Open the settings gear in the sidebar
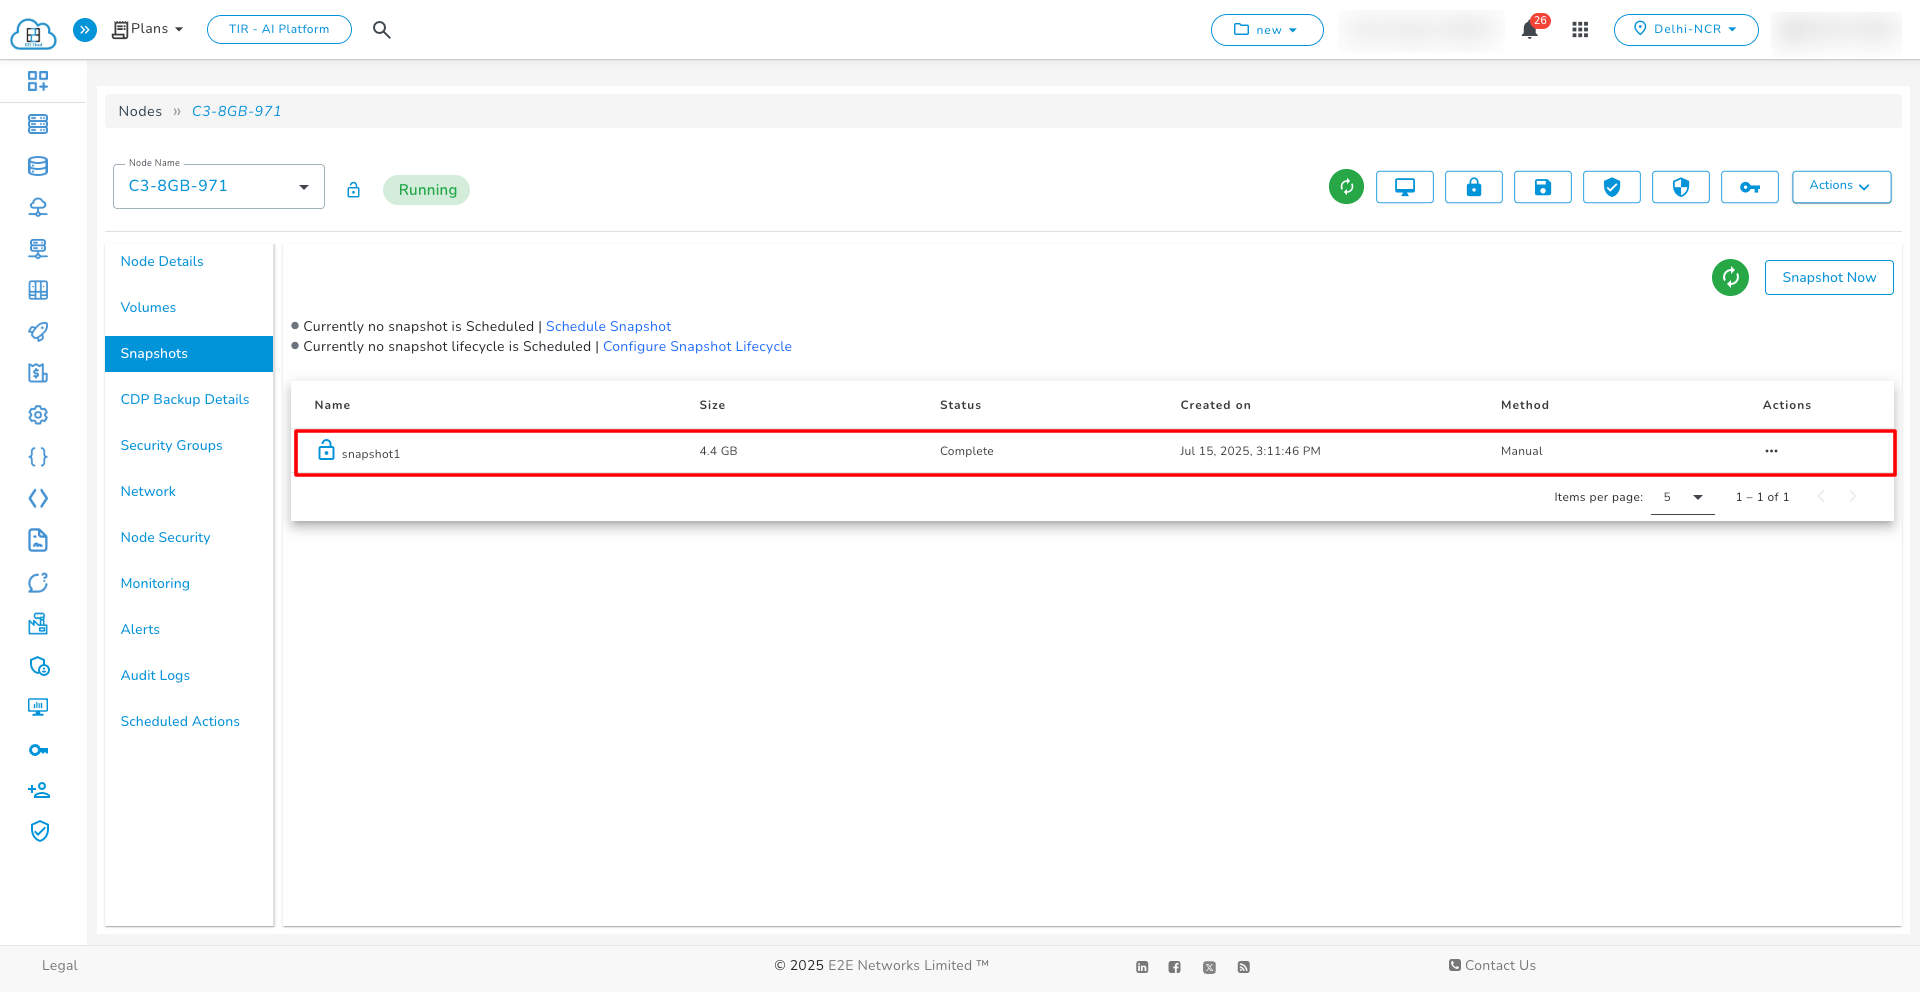Screen dimensions: 1920x992 (38, 415)
